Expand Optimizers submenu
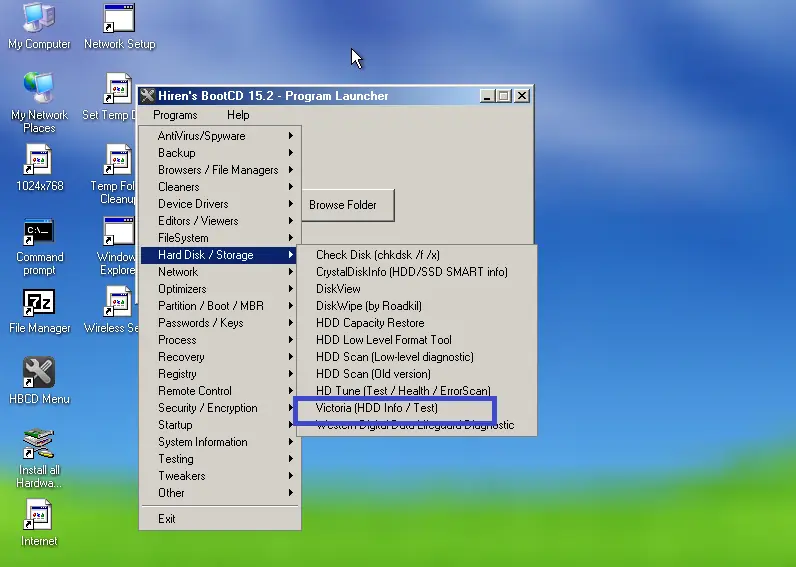796x567 pixels. (x=220, y=289)
